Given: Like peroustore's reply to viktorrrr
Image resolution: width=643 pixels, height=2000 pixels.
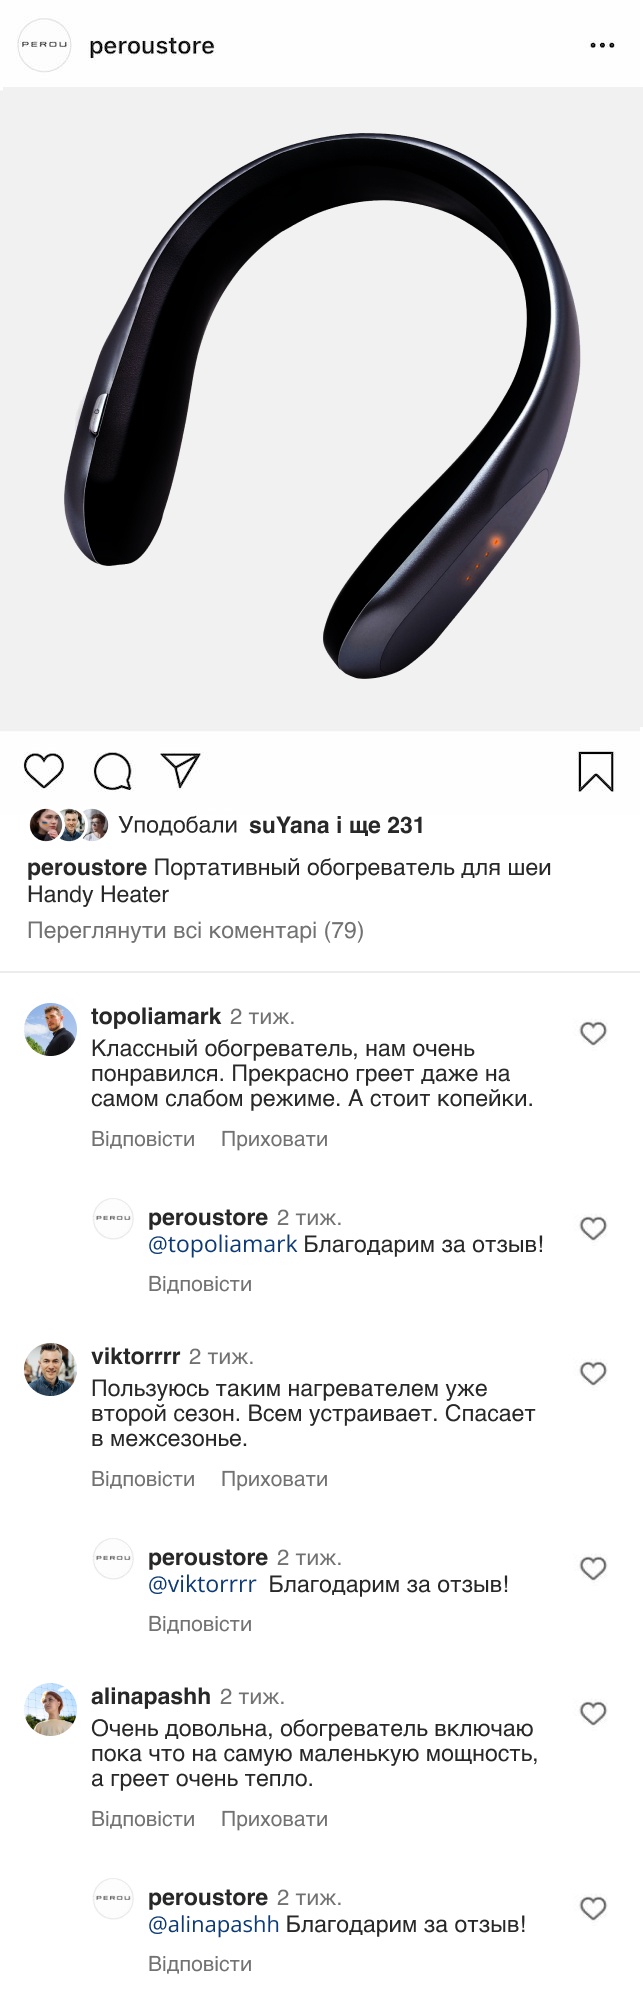Looking at the screenshot, I should (x=593, y=1568).
